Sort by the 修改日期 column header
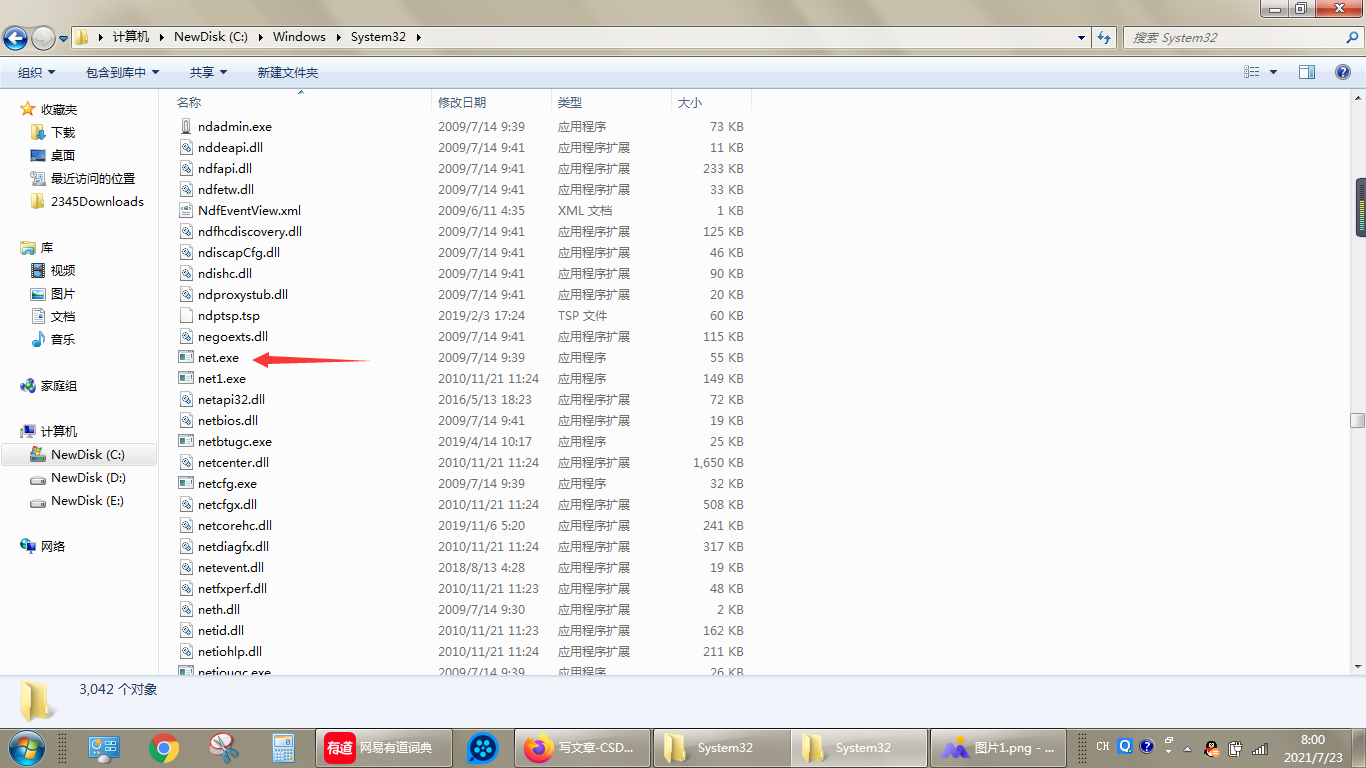 (x=491, y=102)
